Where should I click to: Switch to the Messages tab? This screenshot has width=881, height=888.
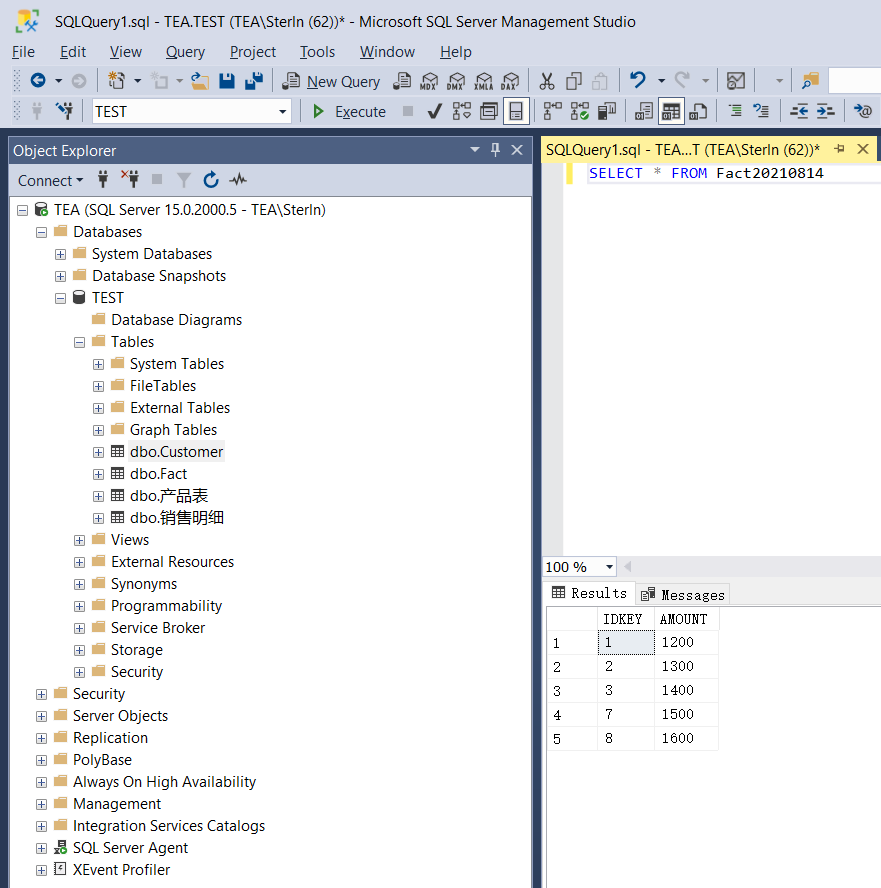[x=683, y=595]
